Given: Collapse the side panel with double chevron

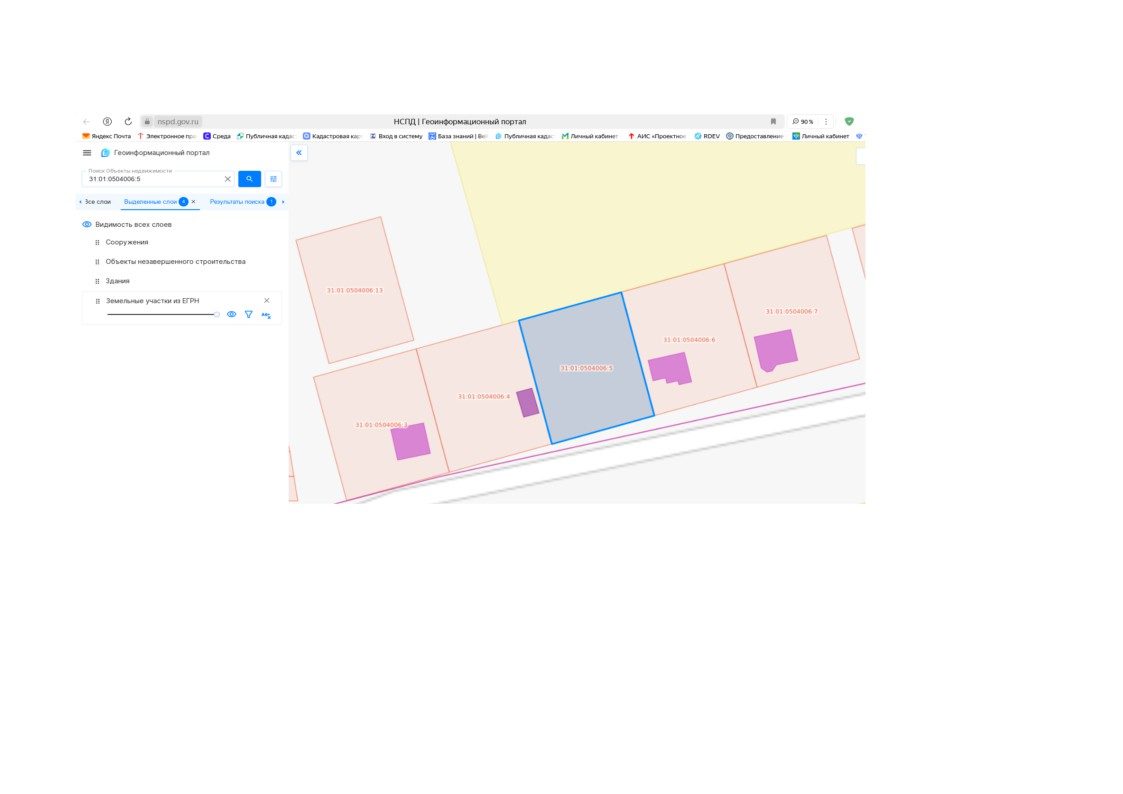Looking at the screenshot, I should [299, 152].
